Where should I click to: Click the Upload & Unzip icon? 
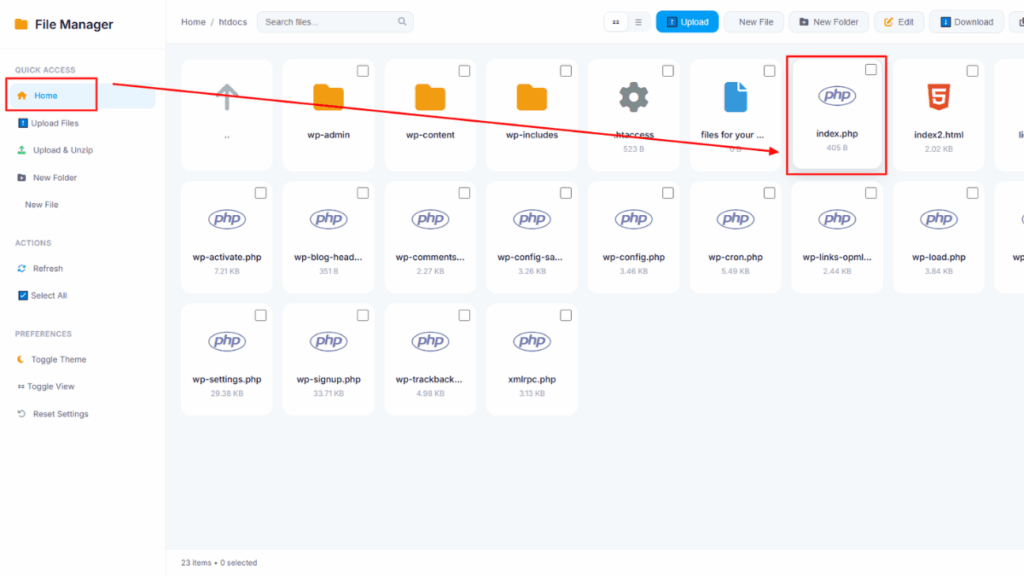[x=24, y=149]
